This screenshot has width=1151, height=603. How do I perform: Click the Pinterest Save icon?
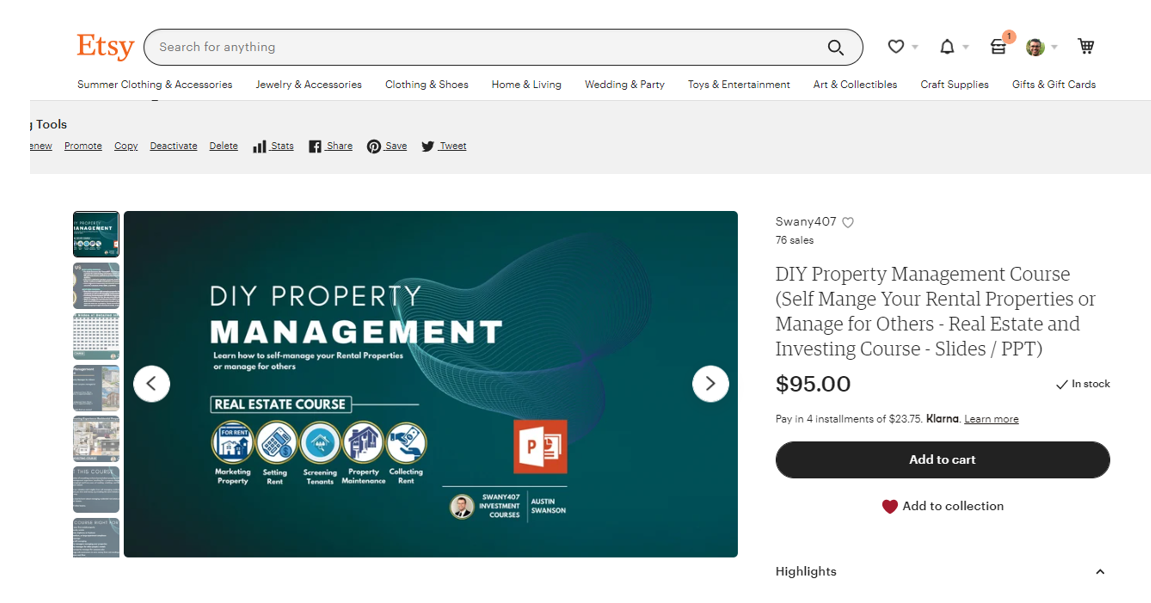[x=374, y=146]
